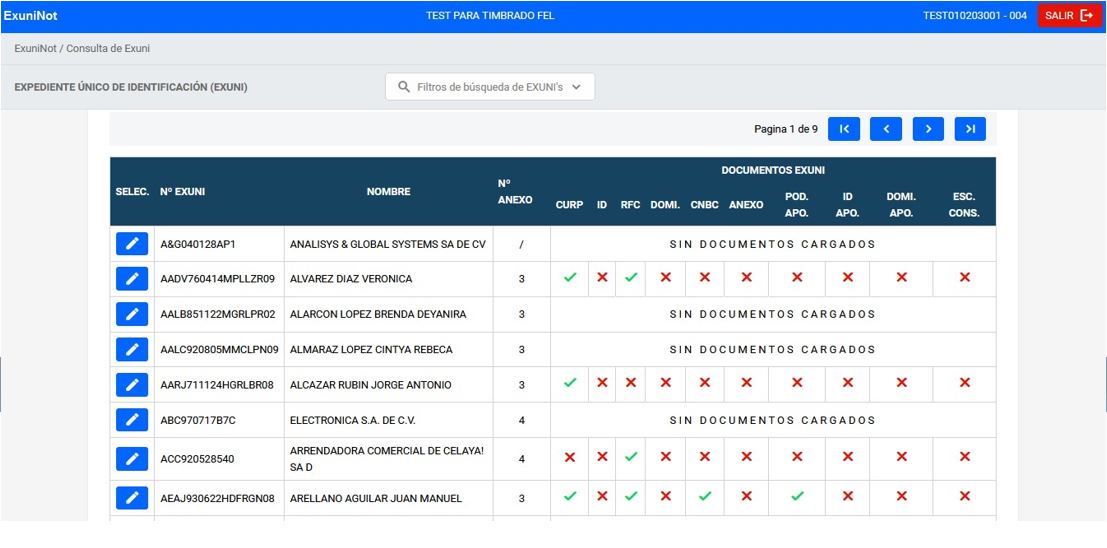The image size is (1107, 548).
Task: Edit the ALCAZAR RUBIN JORGE ANTONIO row
Action: tap(132, 385)
